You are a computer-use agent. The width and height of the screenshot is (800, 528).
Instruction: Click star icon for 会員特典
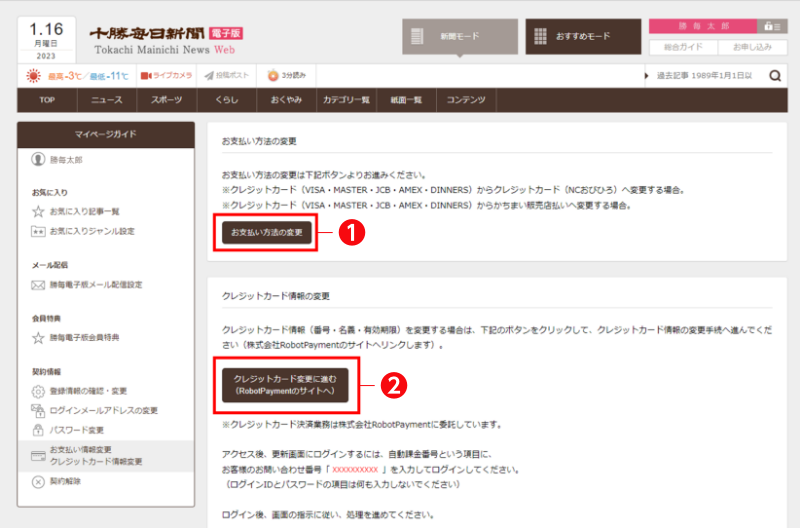(x=38, y=338)
